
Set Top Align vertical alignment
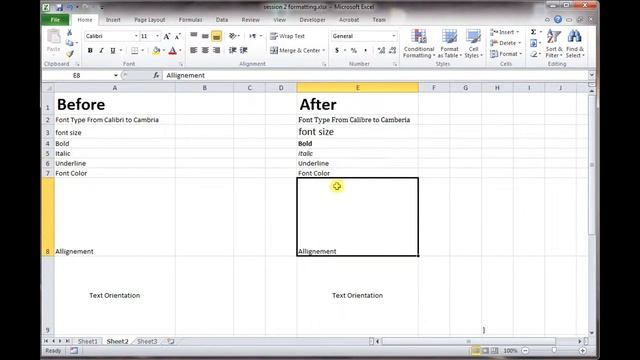point(194,36)
